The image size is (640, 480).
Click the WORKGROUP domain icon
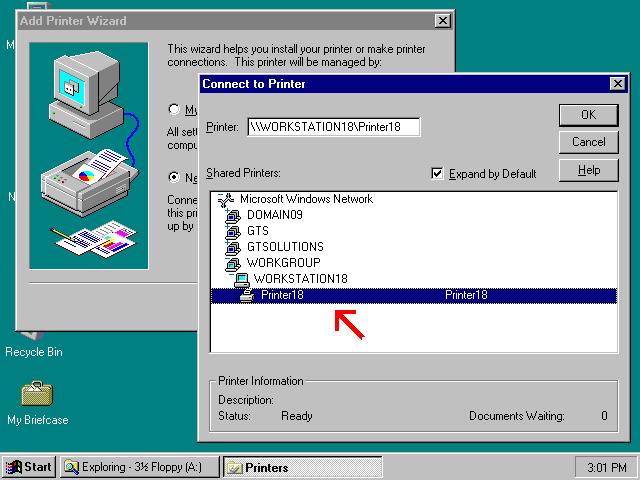(233, 264)
